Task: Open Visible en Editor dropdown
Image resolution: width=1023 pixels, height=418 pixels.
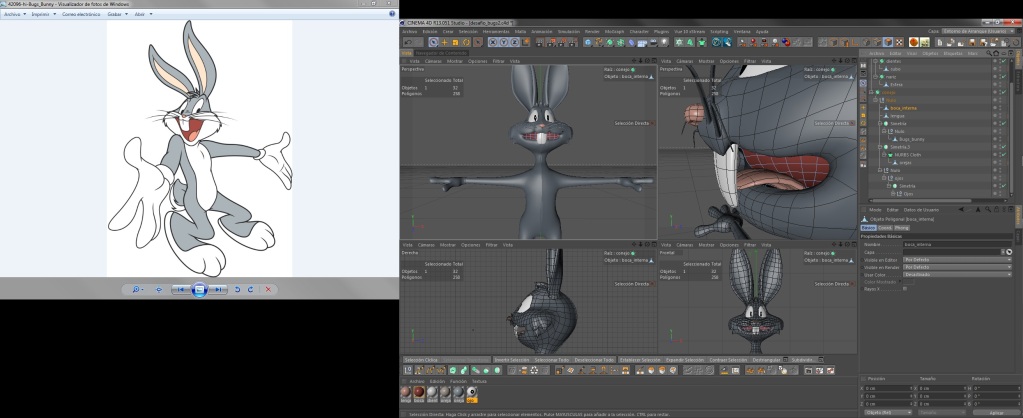Action: point(957,260)
